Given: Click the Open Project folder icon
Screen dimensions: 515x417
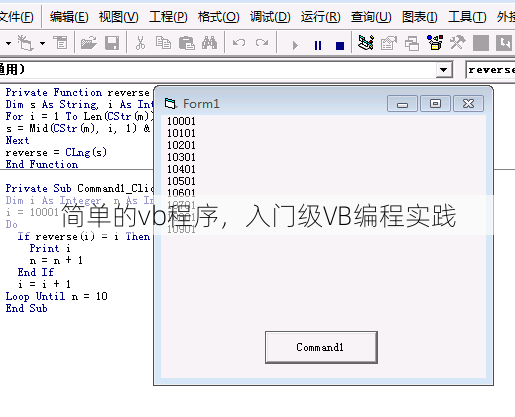Looking at the screenshot, I should [x=89, y=43].
